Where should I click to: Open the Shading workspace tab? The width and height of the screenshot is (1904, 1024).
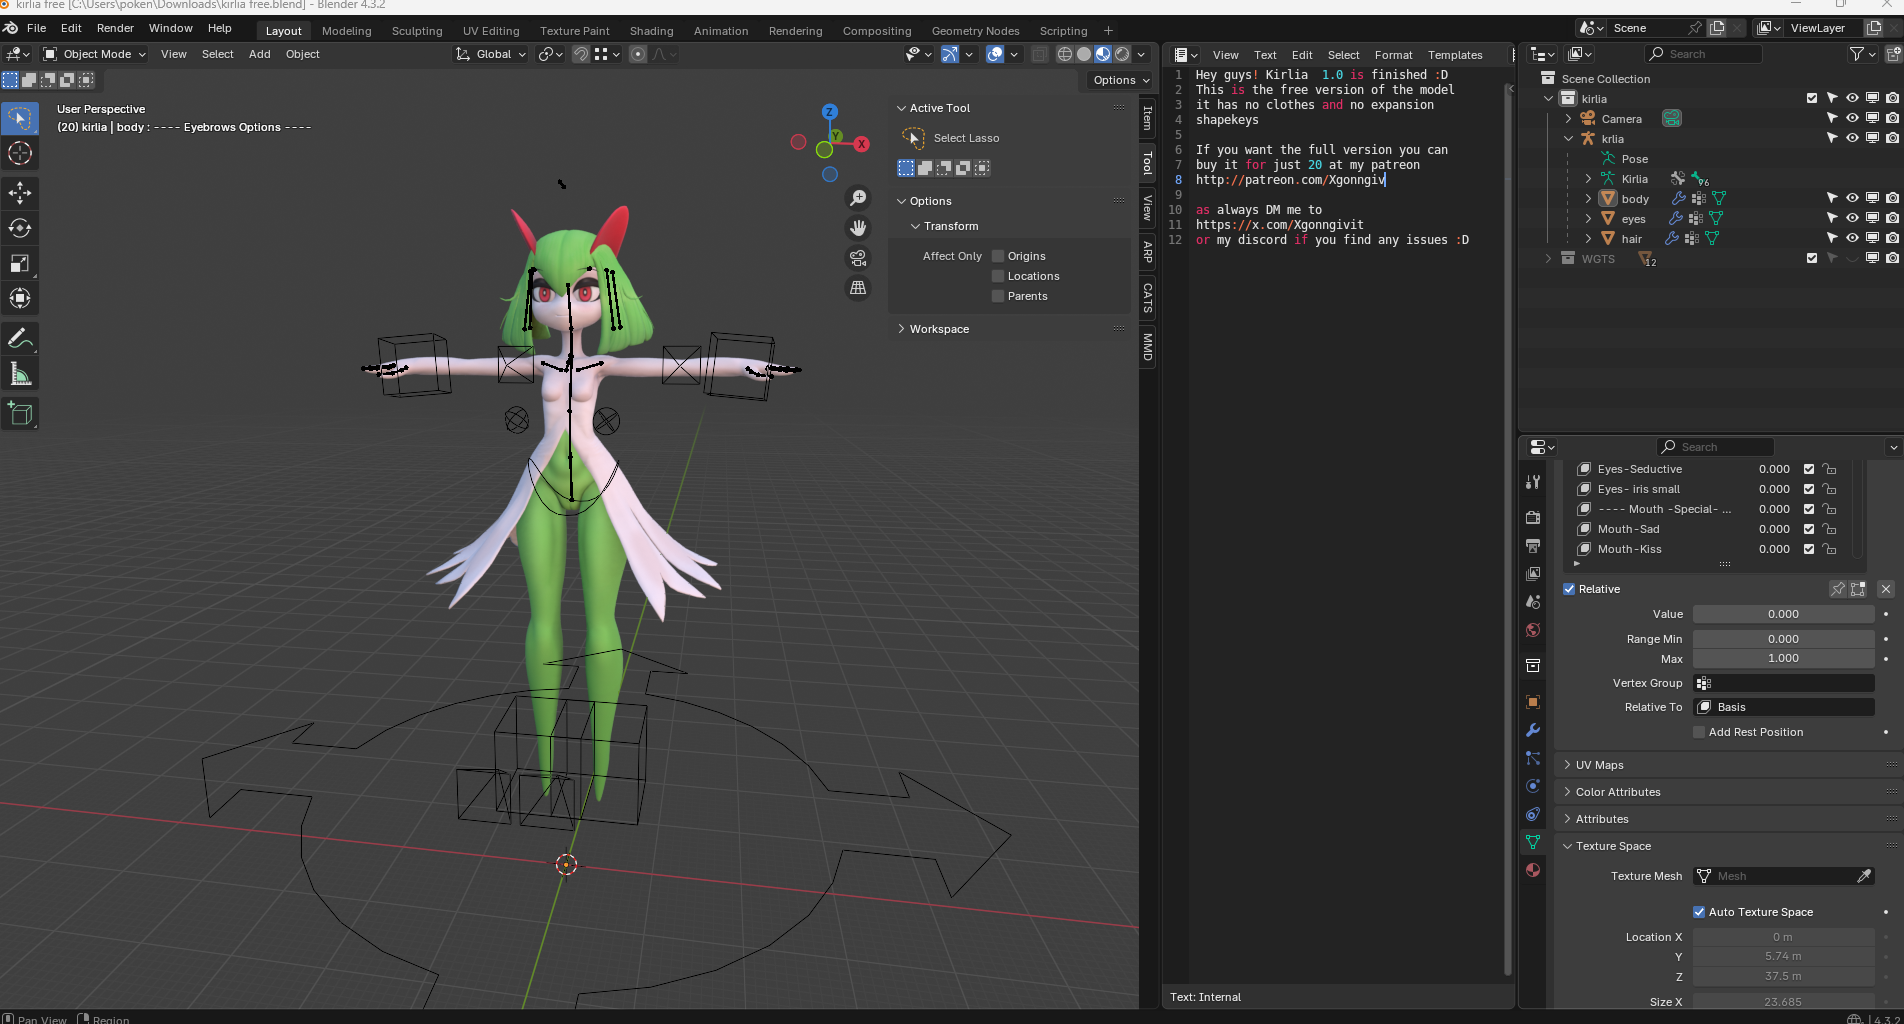pyautogui.click(x=651, y=31)
